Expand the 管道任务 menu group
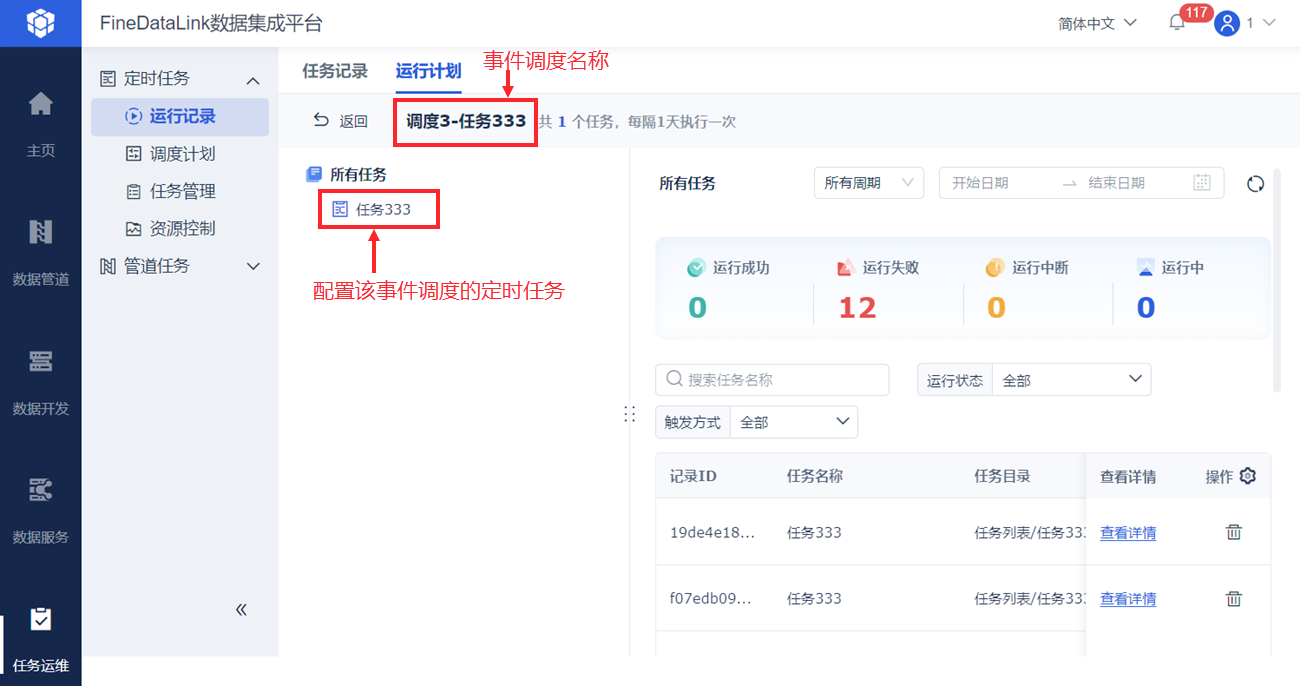Screen dimensions: 1300x686 click(253, 266)
